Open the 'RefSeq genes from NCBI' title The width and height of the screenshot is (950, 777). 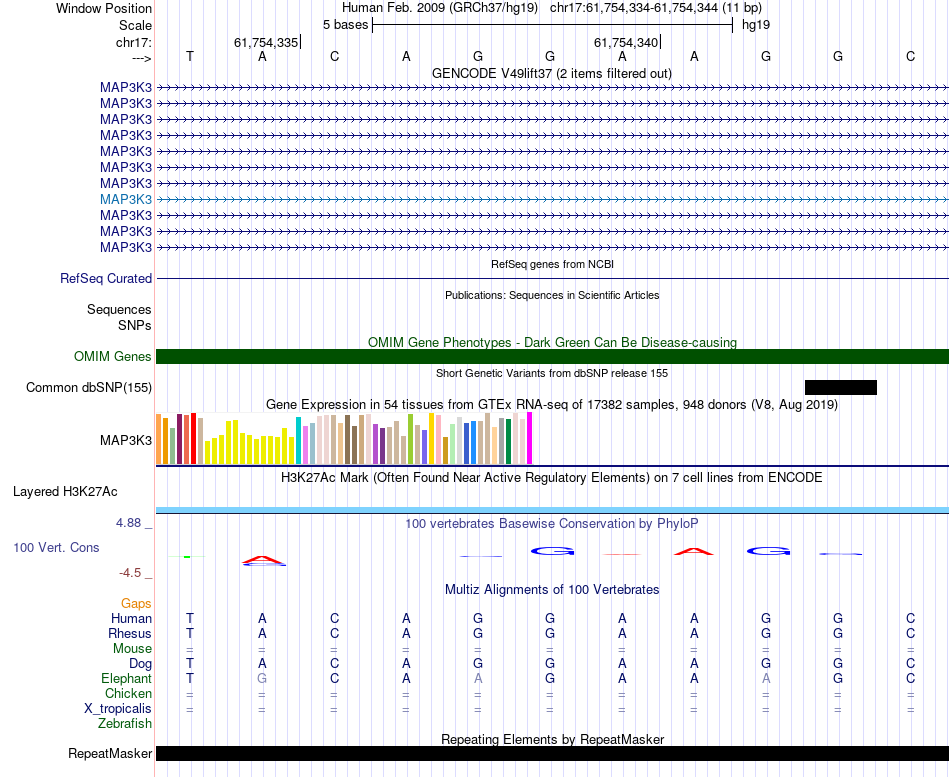[552, 264]
